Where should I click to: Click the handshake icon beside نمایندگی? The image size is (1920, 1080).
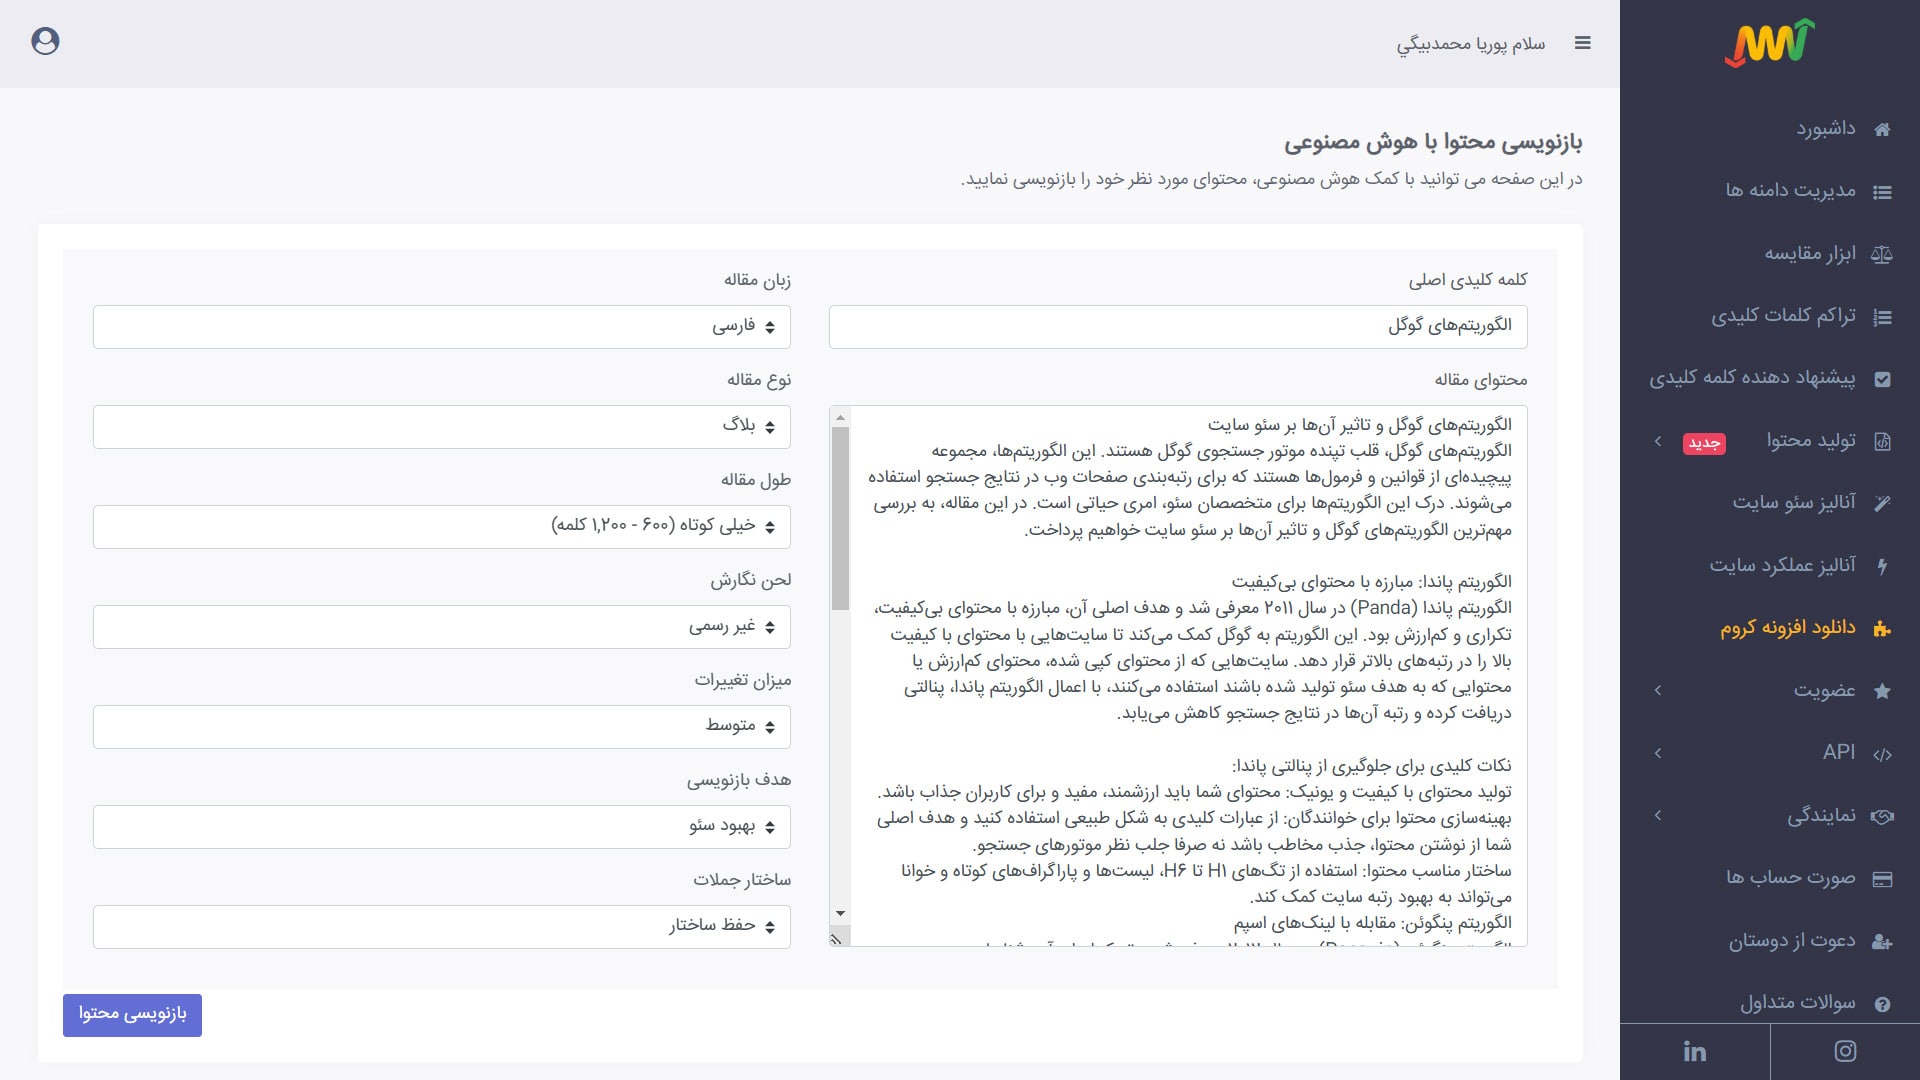1882,816
